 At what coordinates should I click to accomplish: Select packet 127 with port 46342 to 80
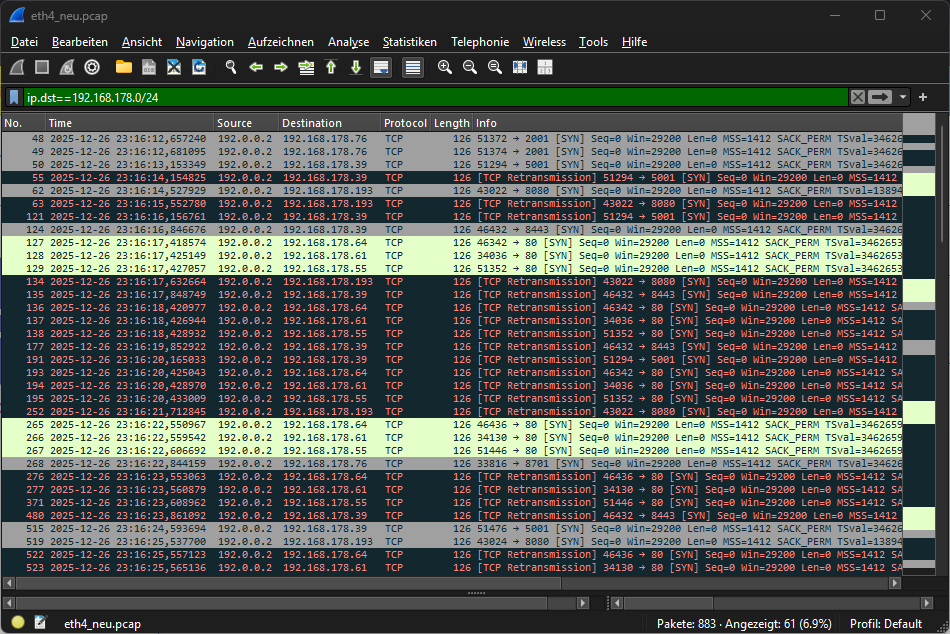pos(452,242)
